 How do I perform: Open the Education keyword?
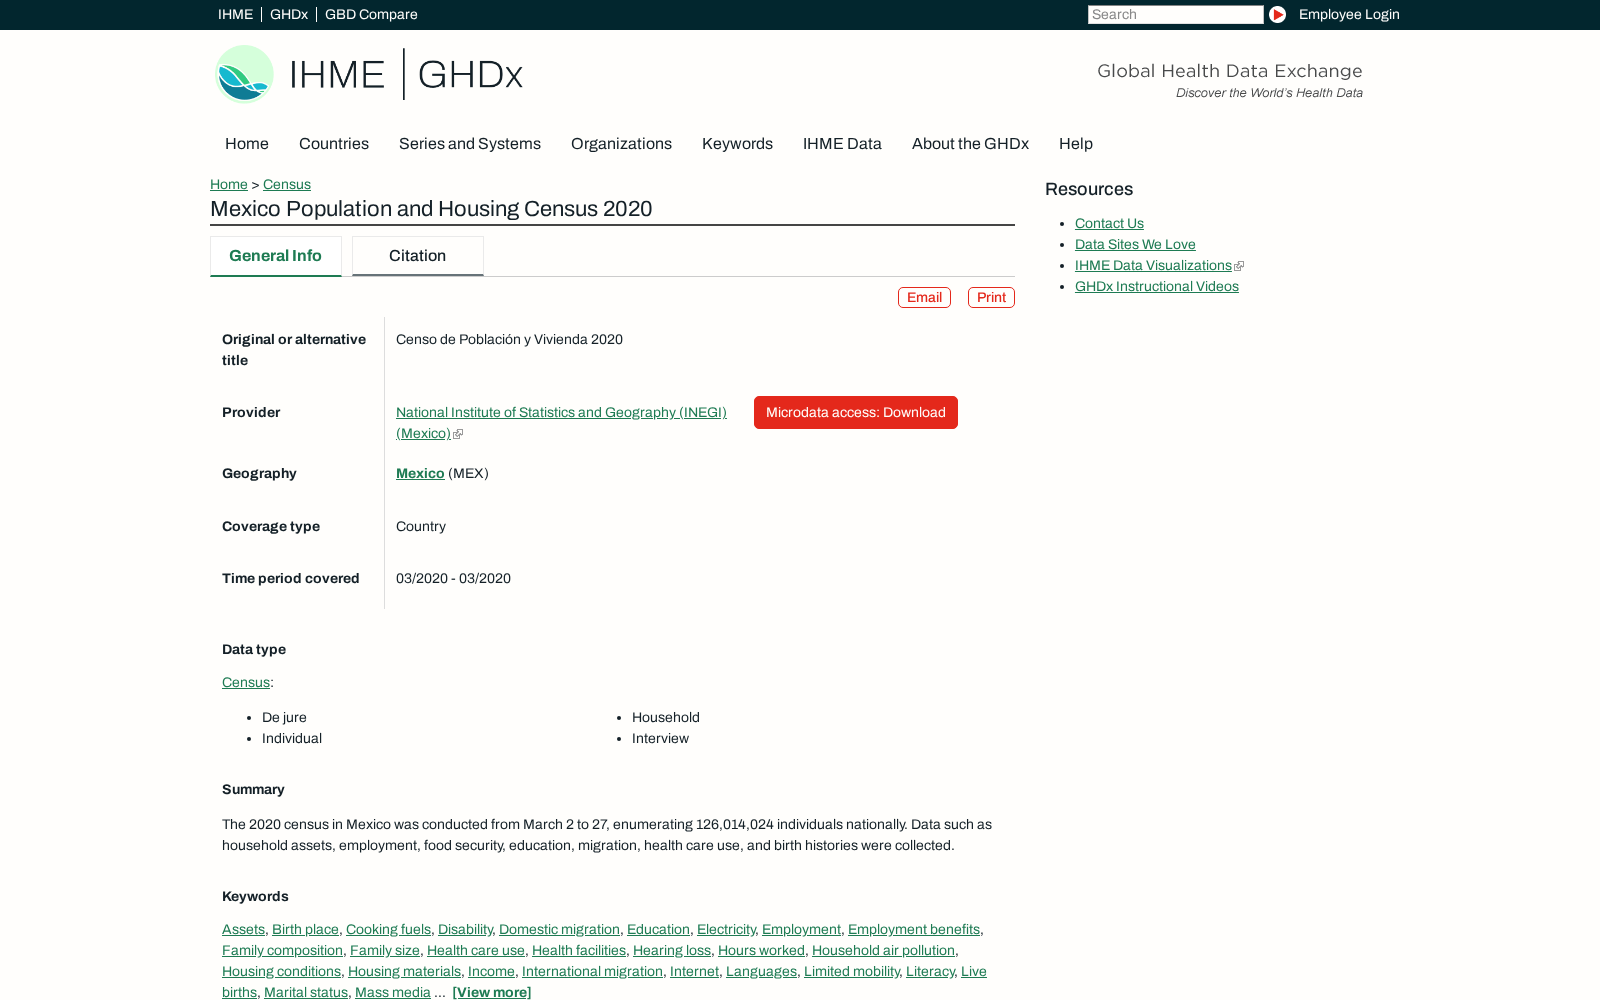[658, 929]
